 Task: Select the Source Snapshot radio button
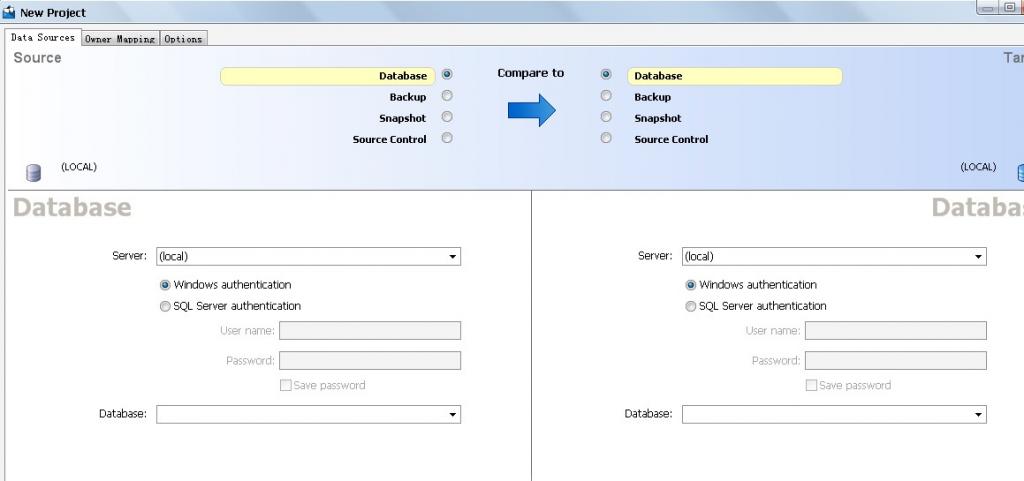click(447, 117)
